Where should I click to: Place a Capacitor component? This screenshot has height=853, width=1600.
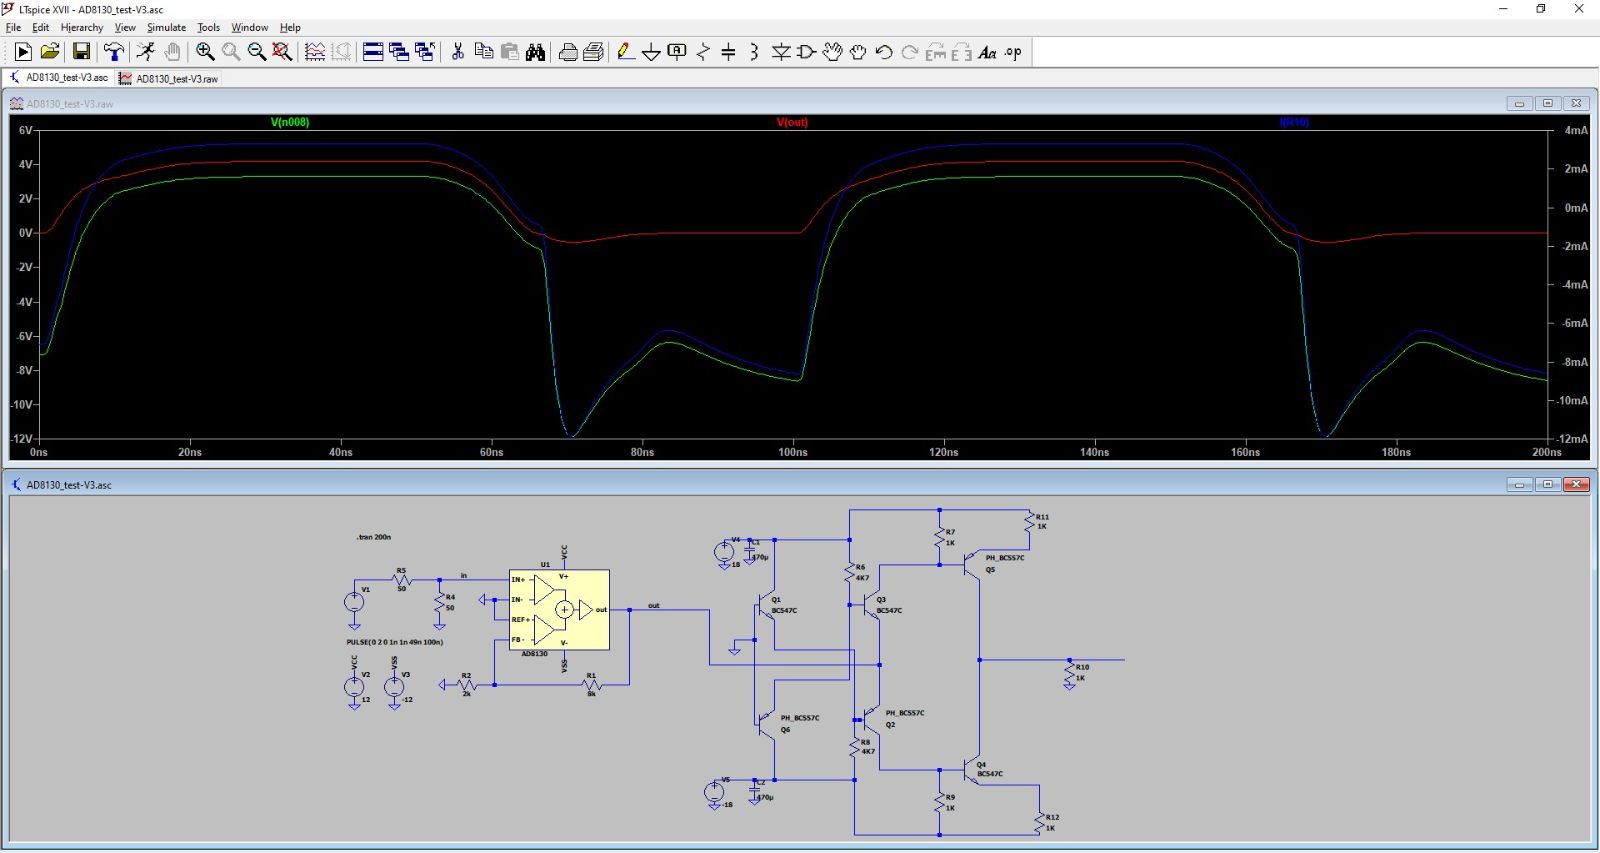[x=729, y=52]
